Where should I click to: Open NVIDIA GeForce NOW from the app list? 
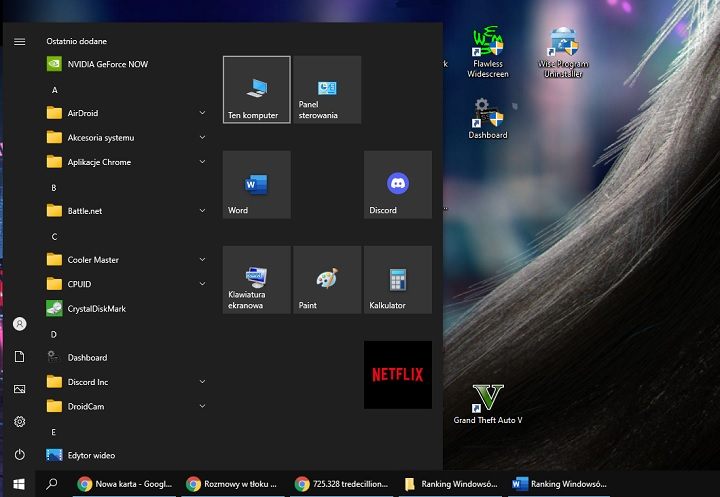[x=126, y=64]
